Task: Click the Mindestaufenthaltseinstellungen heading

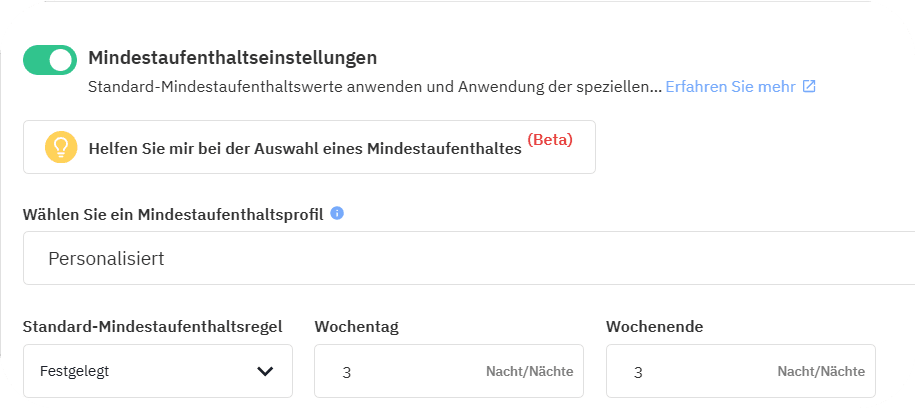Action: [232, 57]
